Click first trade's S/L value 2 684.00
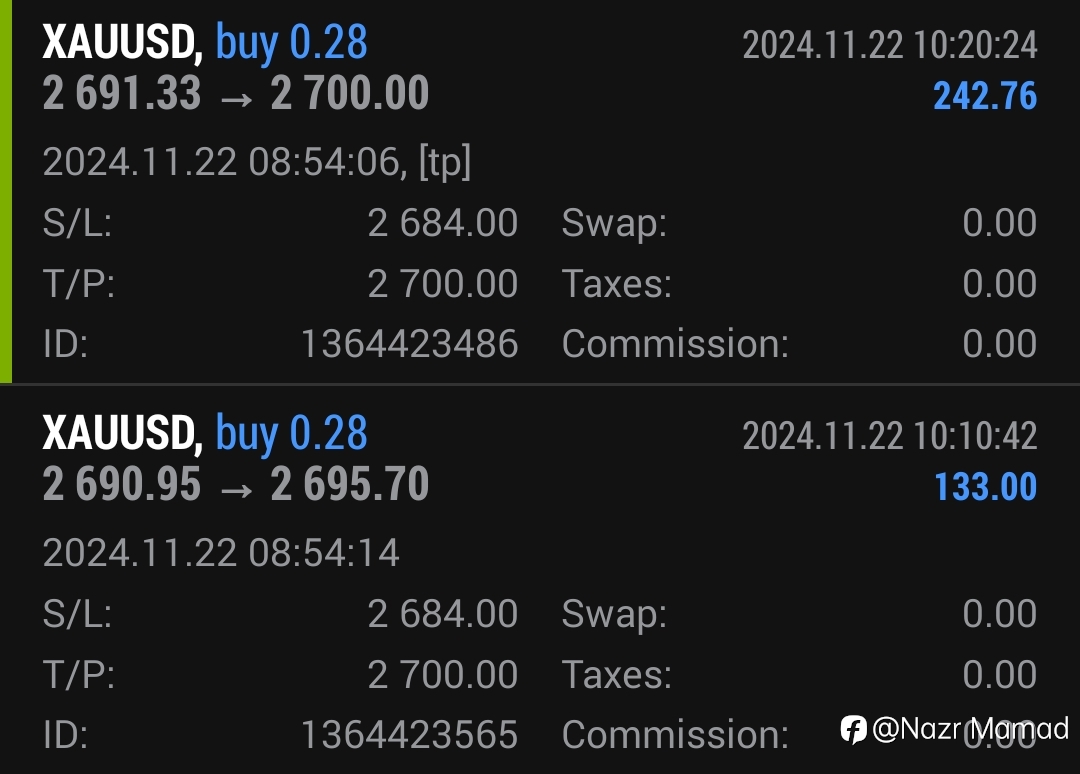1080x774 pixels. 442,223
